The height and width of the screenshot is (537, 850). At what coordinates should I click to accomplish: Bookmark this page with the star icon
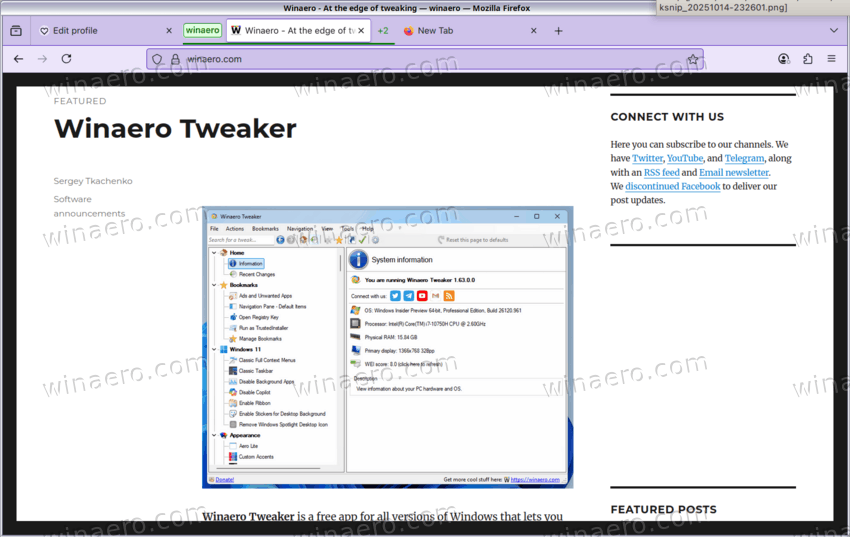point(692,59)
